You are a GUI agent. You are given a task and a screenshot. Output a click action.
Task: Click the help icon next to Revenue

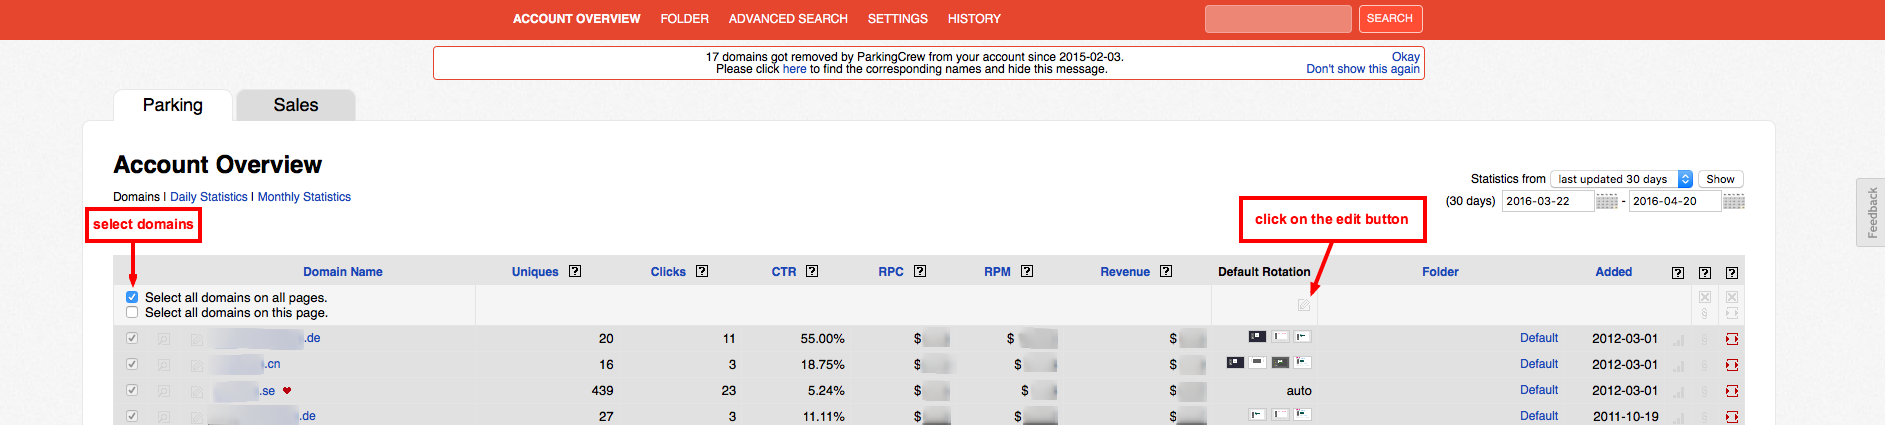(1166, 271)
